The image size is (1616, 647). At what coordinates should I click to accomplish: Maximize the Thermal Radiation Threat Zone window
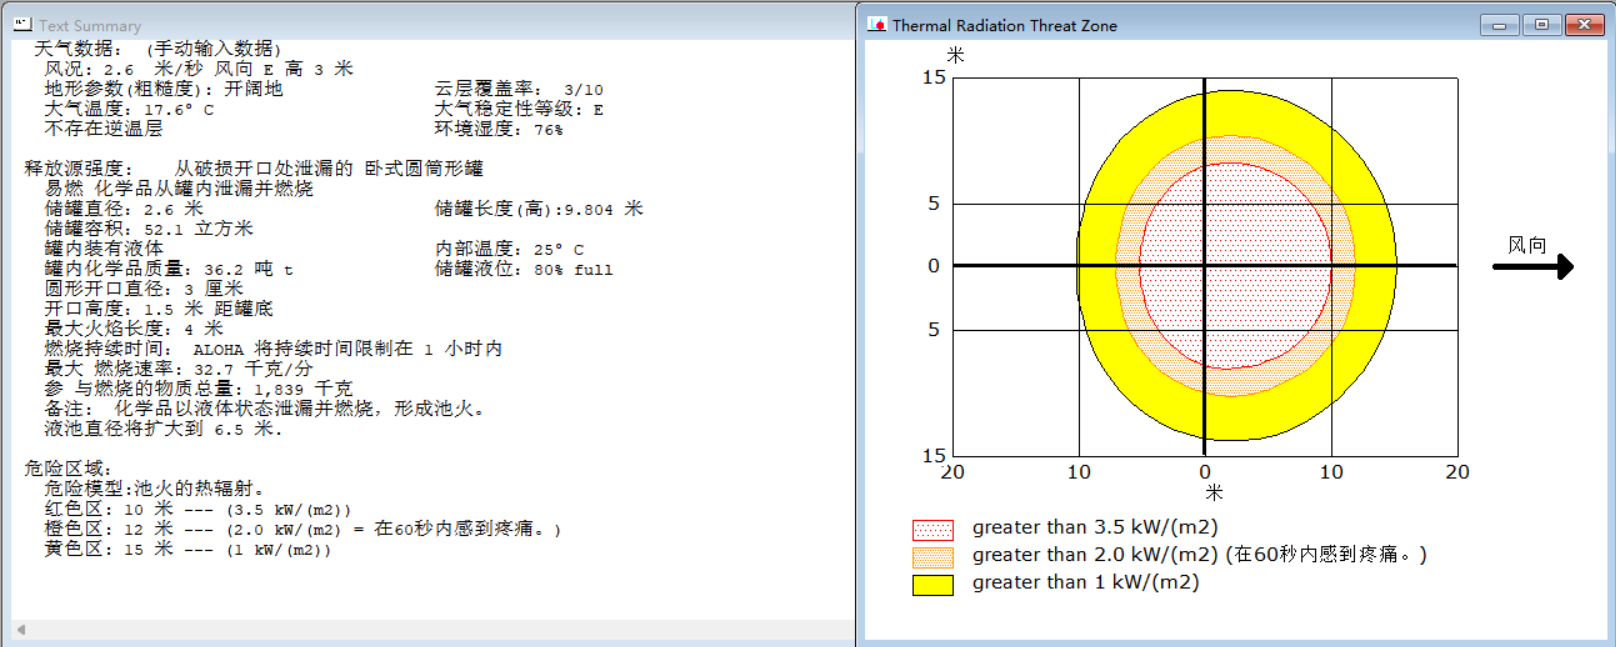click(1541, 25)
